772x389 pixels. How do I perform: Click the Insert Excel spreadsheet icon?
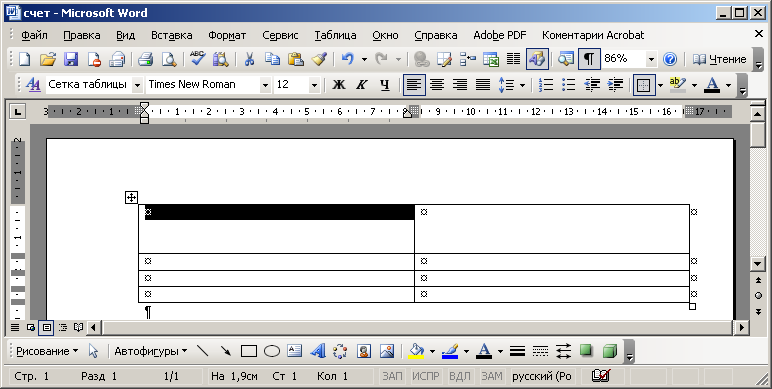[491, 59]
